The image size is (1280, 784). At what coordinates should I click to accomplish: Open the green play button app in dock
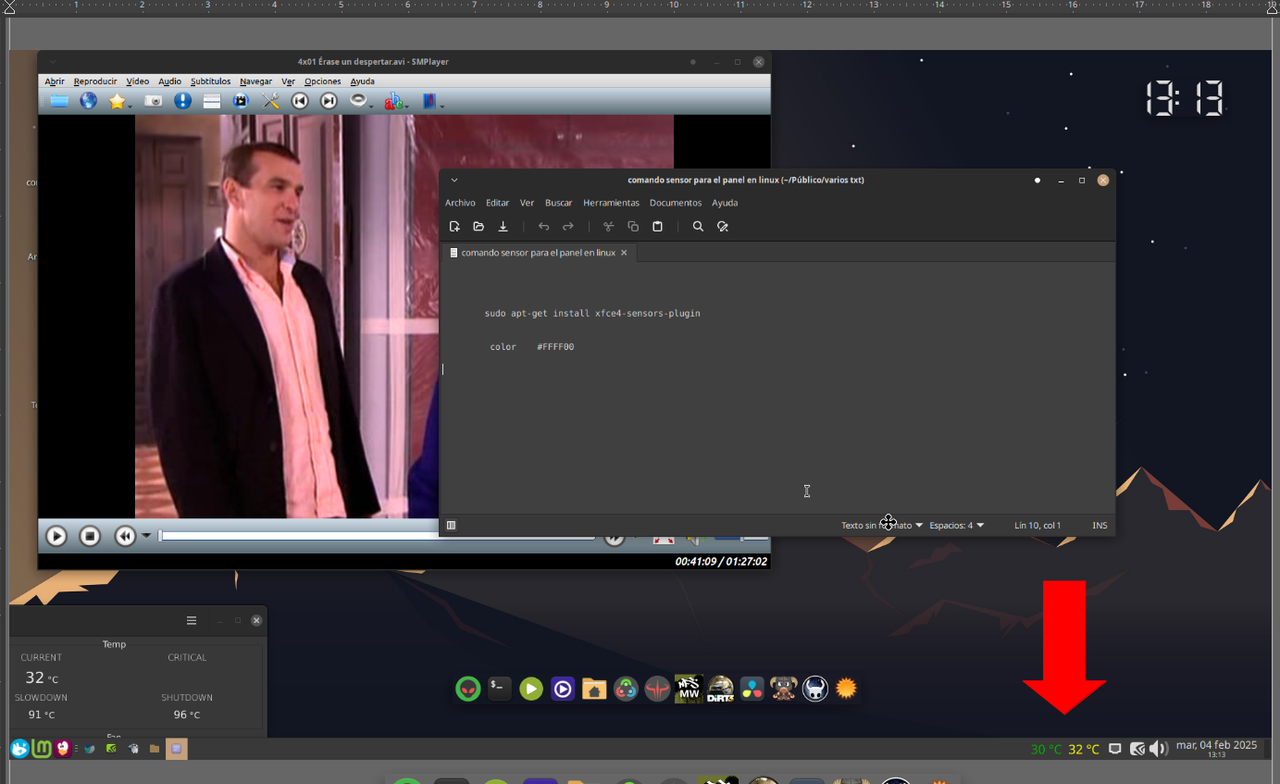[531, 689]
